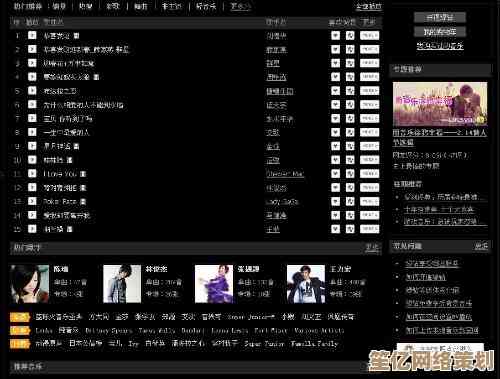500x379 pixels.
Task: Open the Britney Spears artist link
Action: coord(108,331)
